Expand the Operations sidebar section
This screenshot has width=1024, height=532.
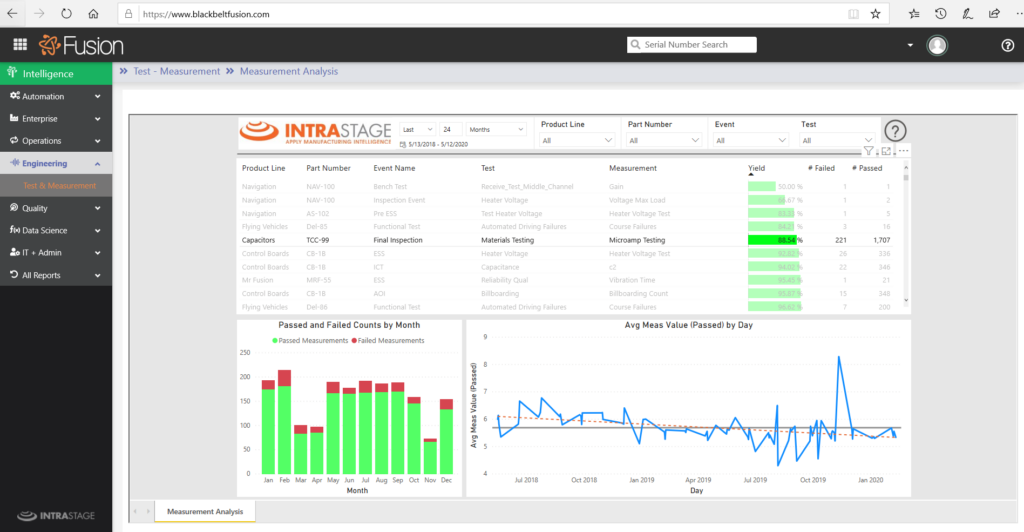(x=56, y=140)
